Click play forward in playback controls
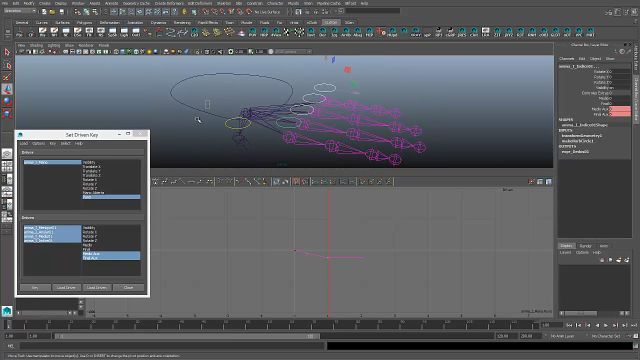Screen dimensions: 640x360 (x=606, y=325)
